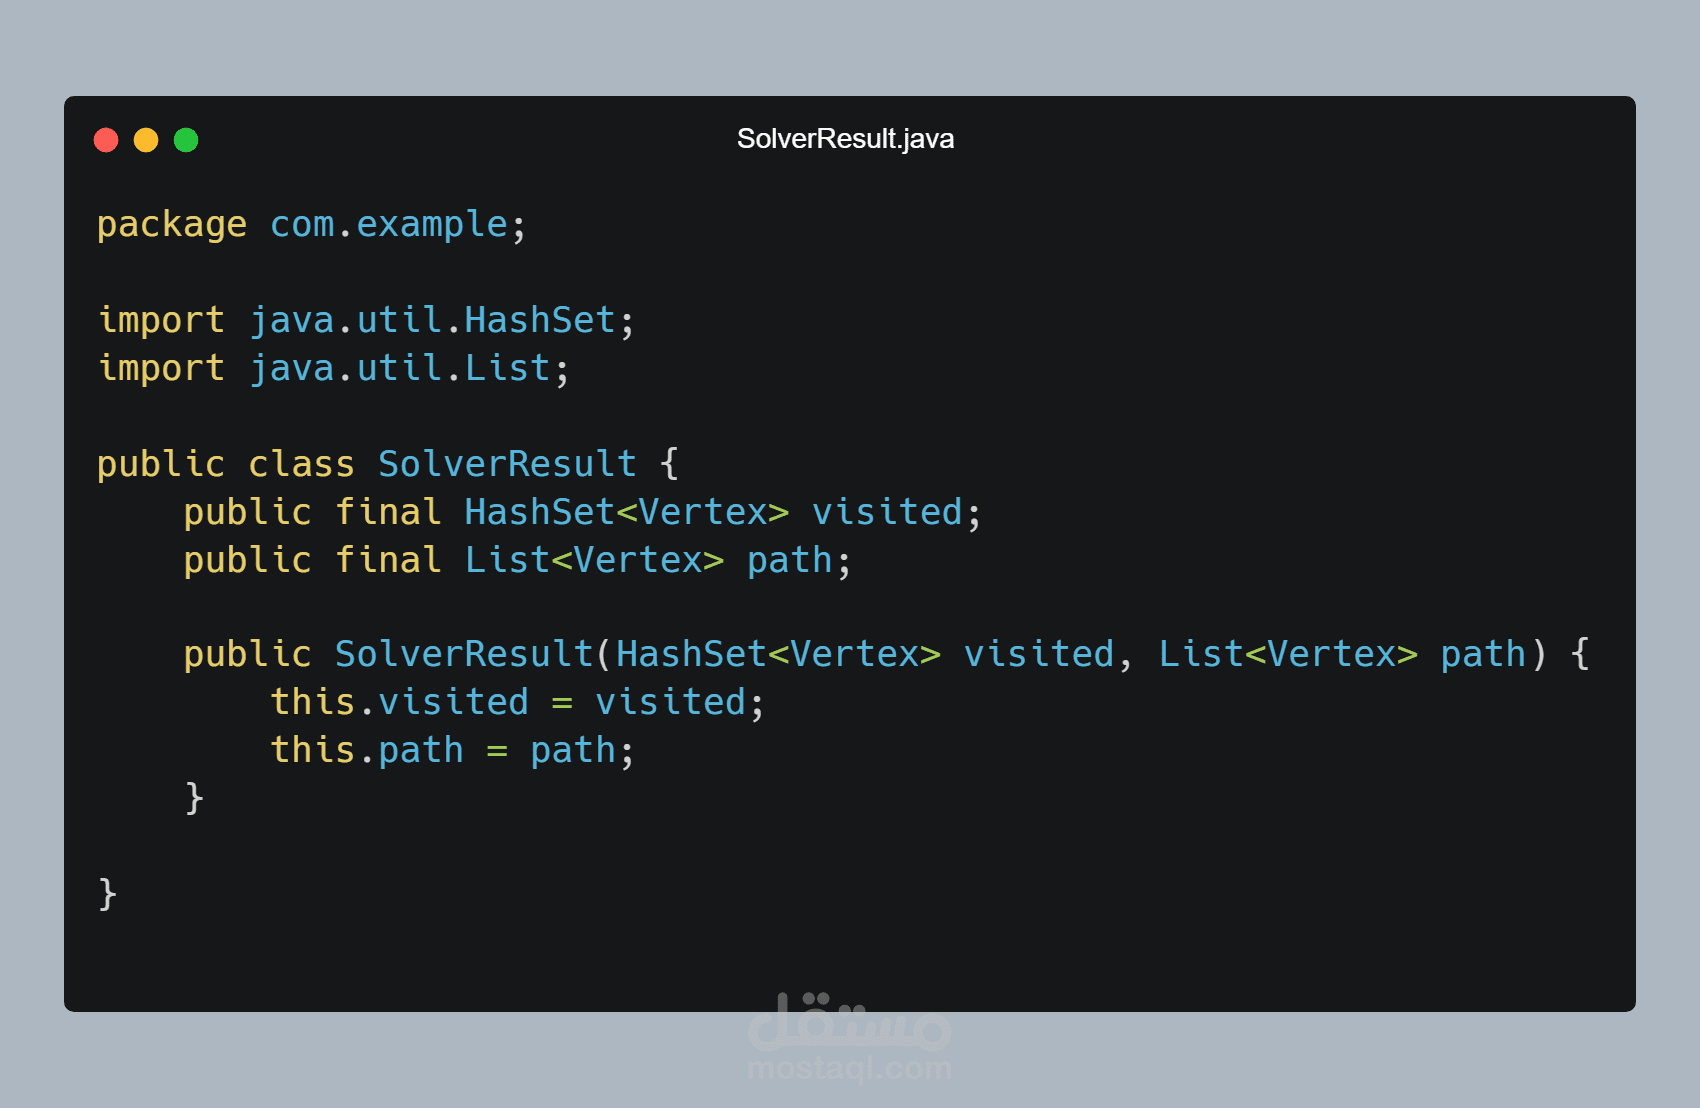Click com.example in the package statement
This screenshot has width=1700, height=1108.
(x=389, y=225)
